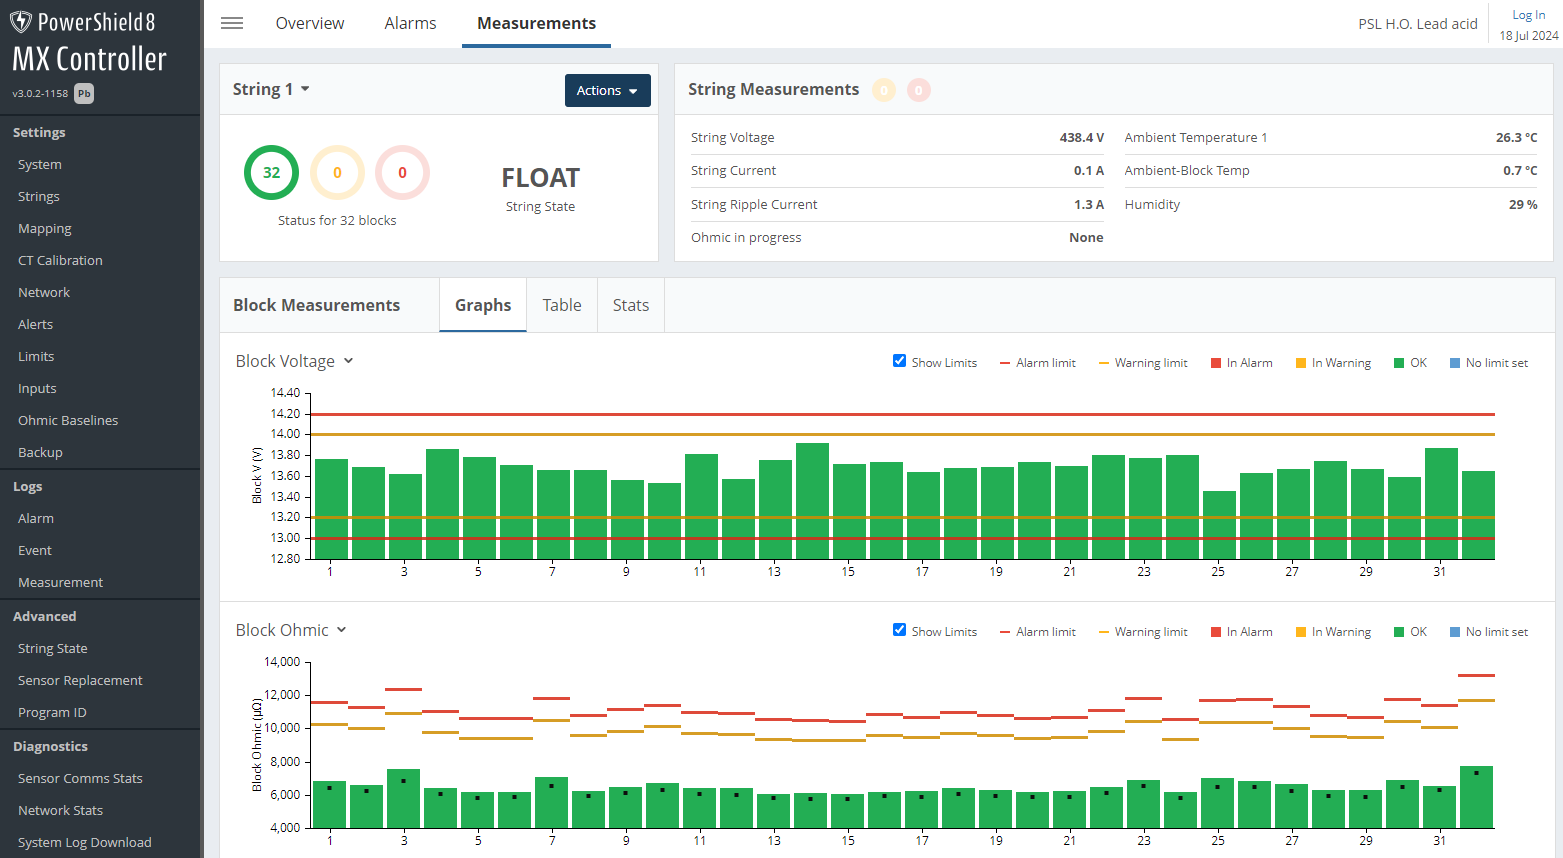Click the red In Alarm legend swatch
The width and height of the screenshot is (1563, 858).
coord(1218,362)
